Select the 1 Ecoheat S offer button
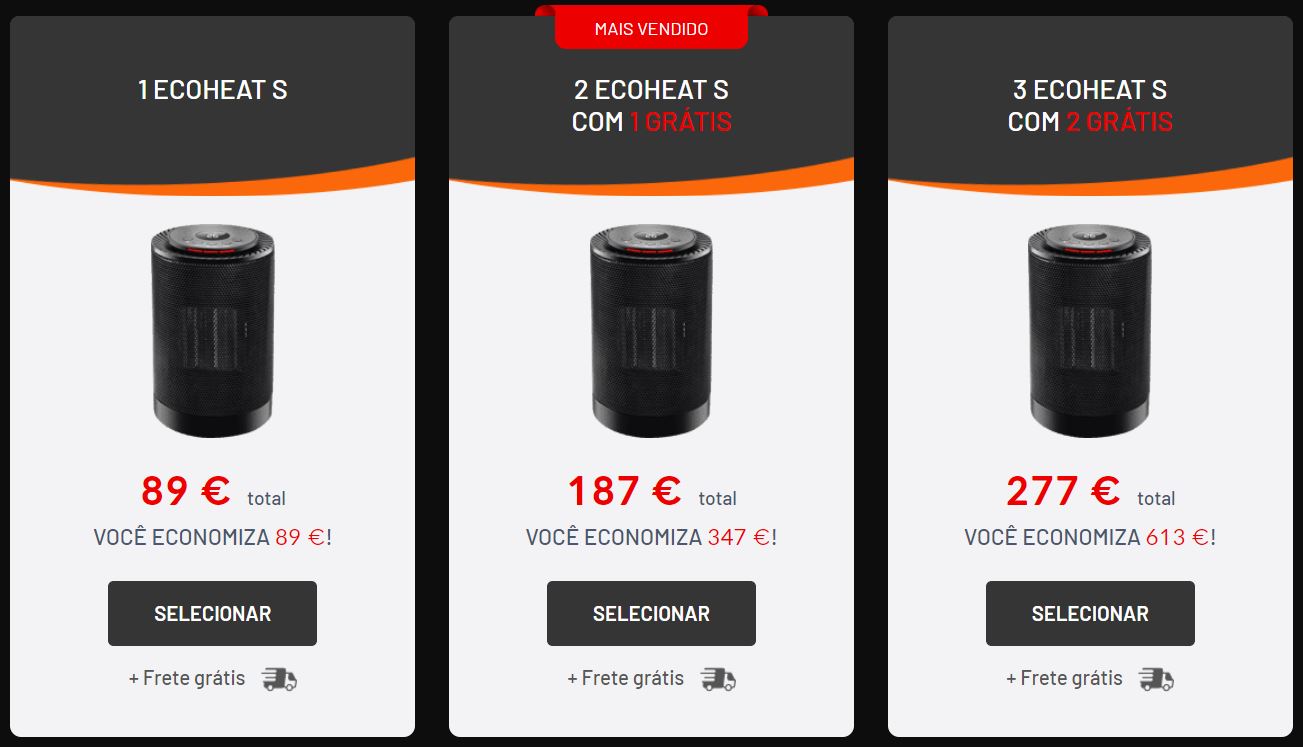Image resolution: width=1303 pixels, height=747 pixels. (212, 613)
